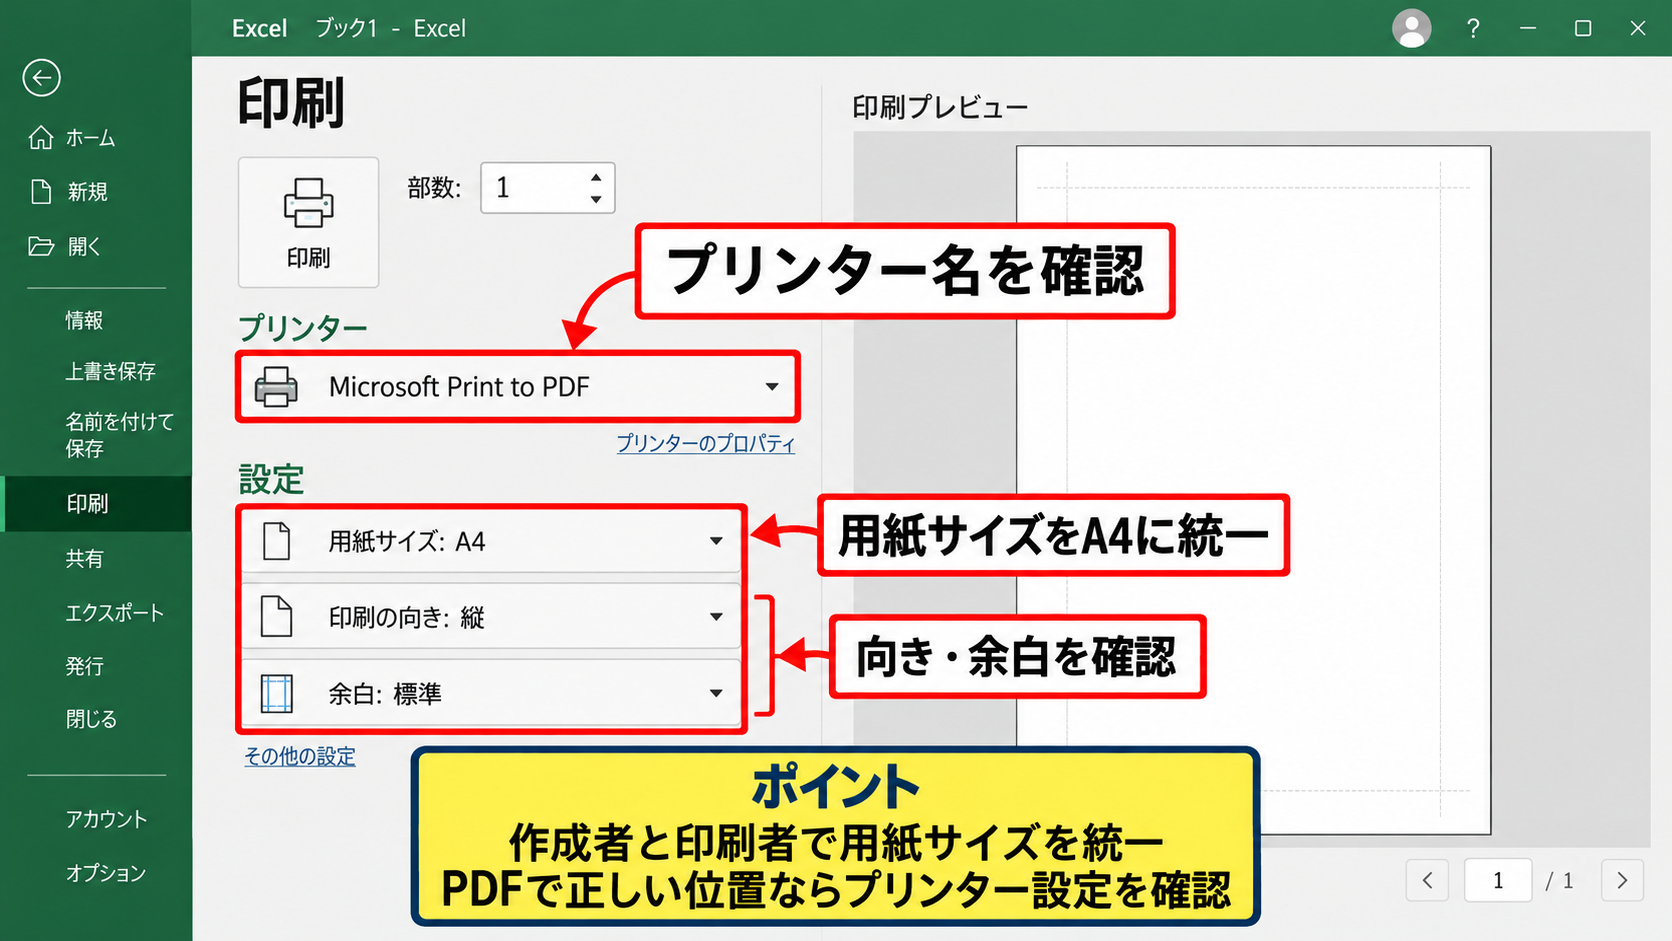Screen dimensions: 1672x941
Task: Select 閉じる in the sidebar
Action: point(91,719)
